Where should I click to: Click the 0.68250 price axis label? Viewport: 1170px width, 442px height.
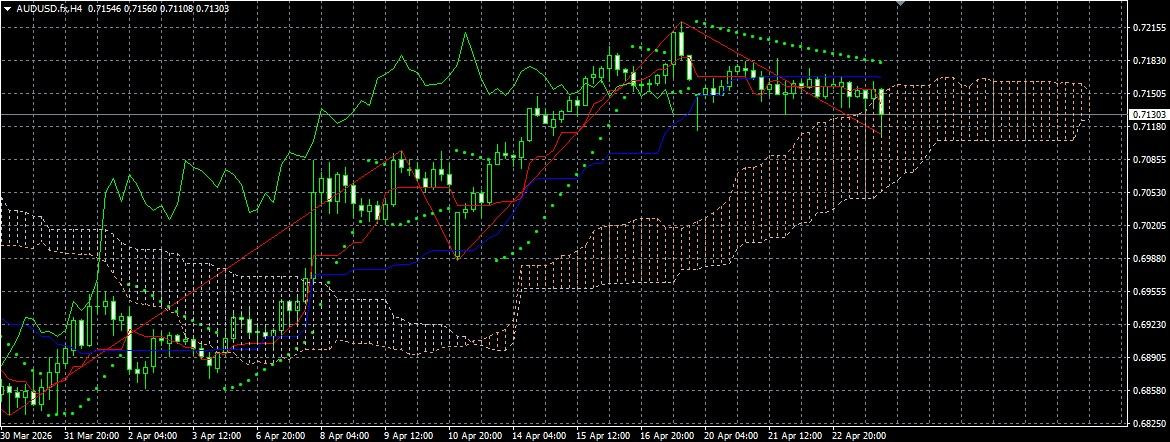[x=1148, y=424]
